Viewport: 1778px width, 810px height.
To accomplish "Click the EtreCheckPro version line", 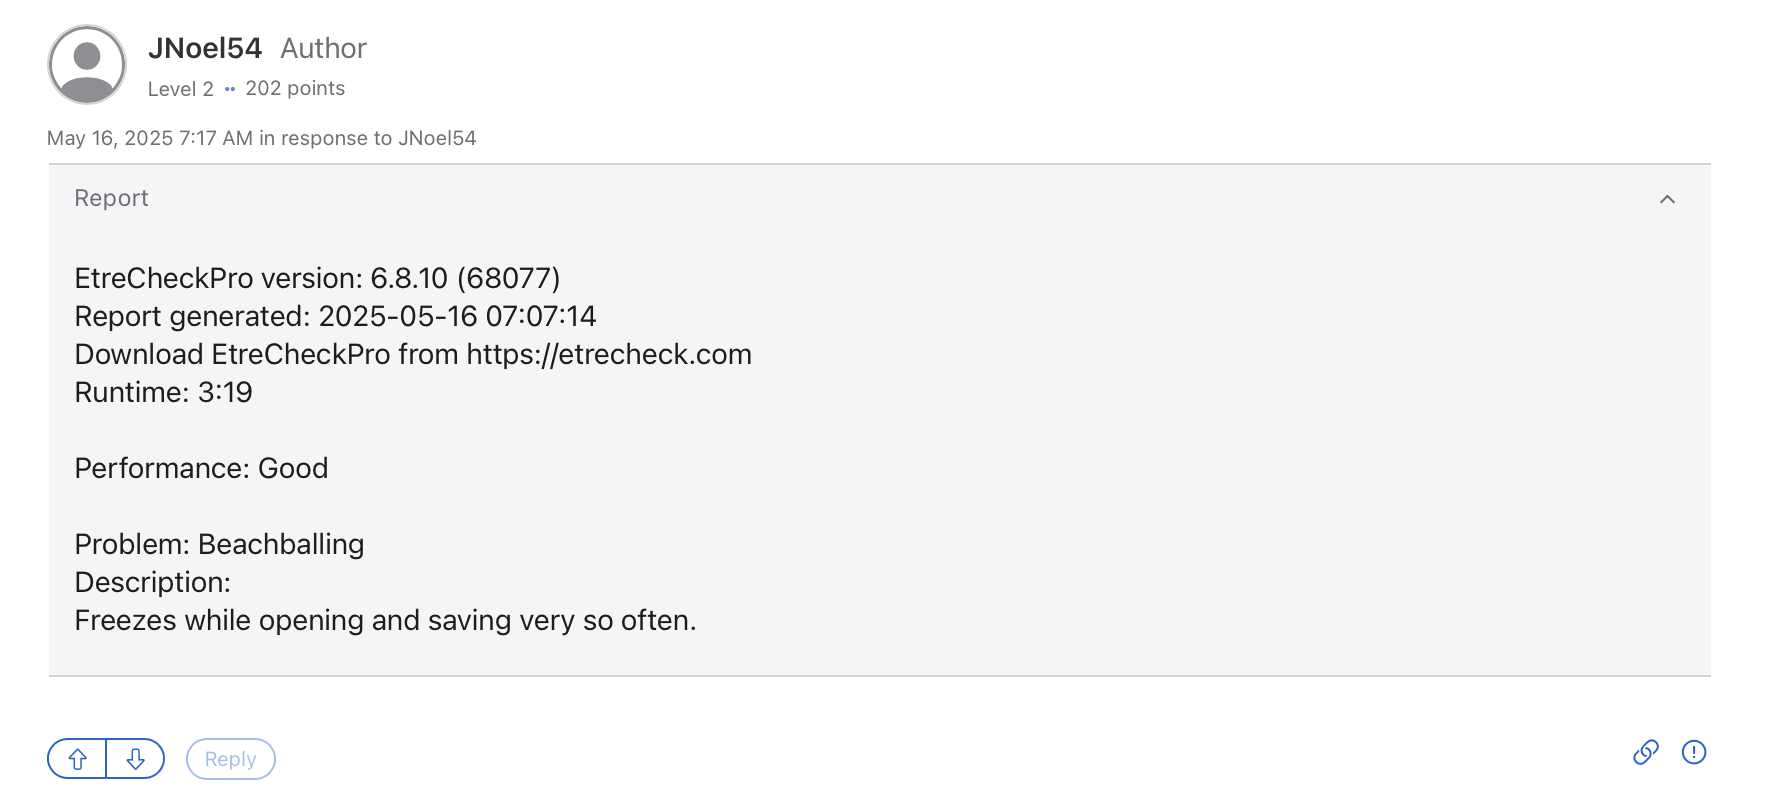I will [x=317, y=278].
